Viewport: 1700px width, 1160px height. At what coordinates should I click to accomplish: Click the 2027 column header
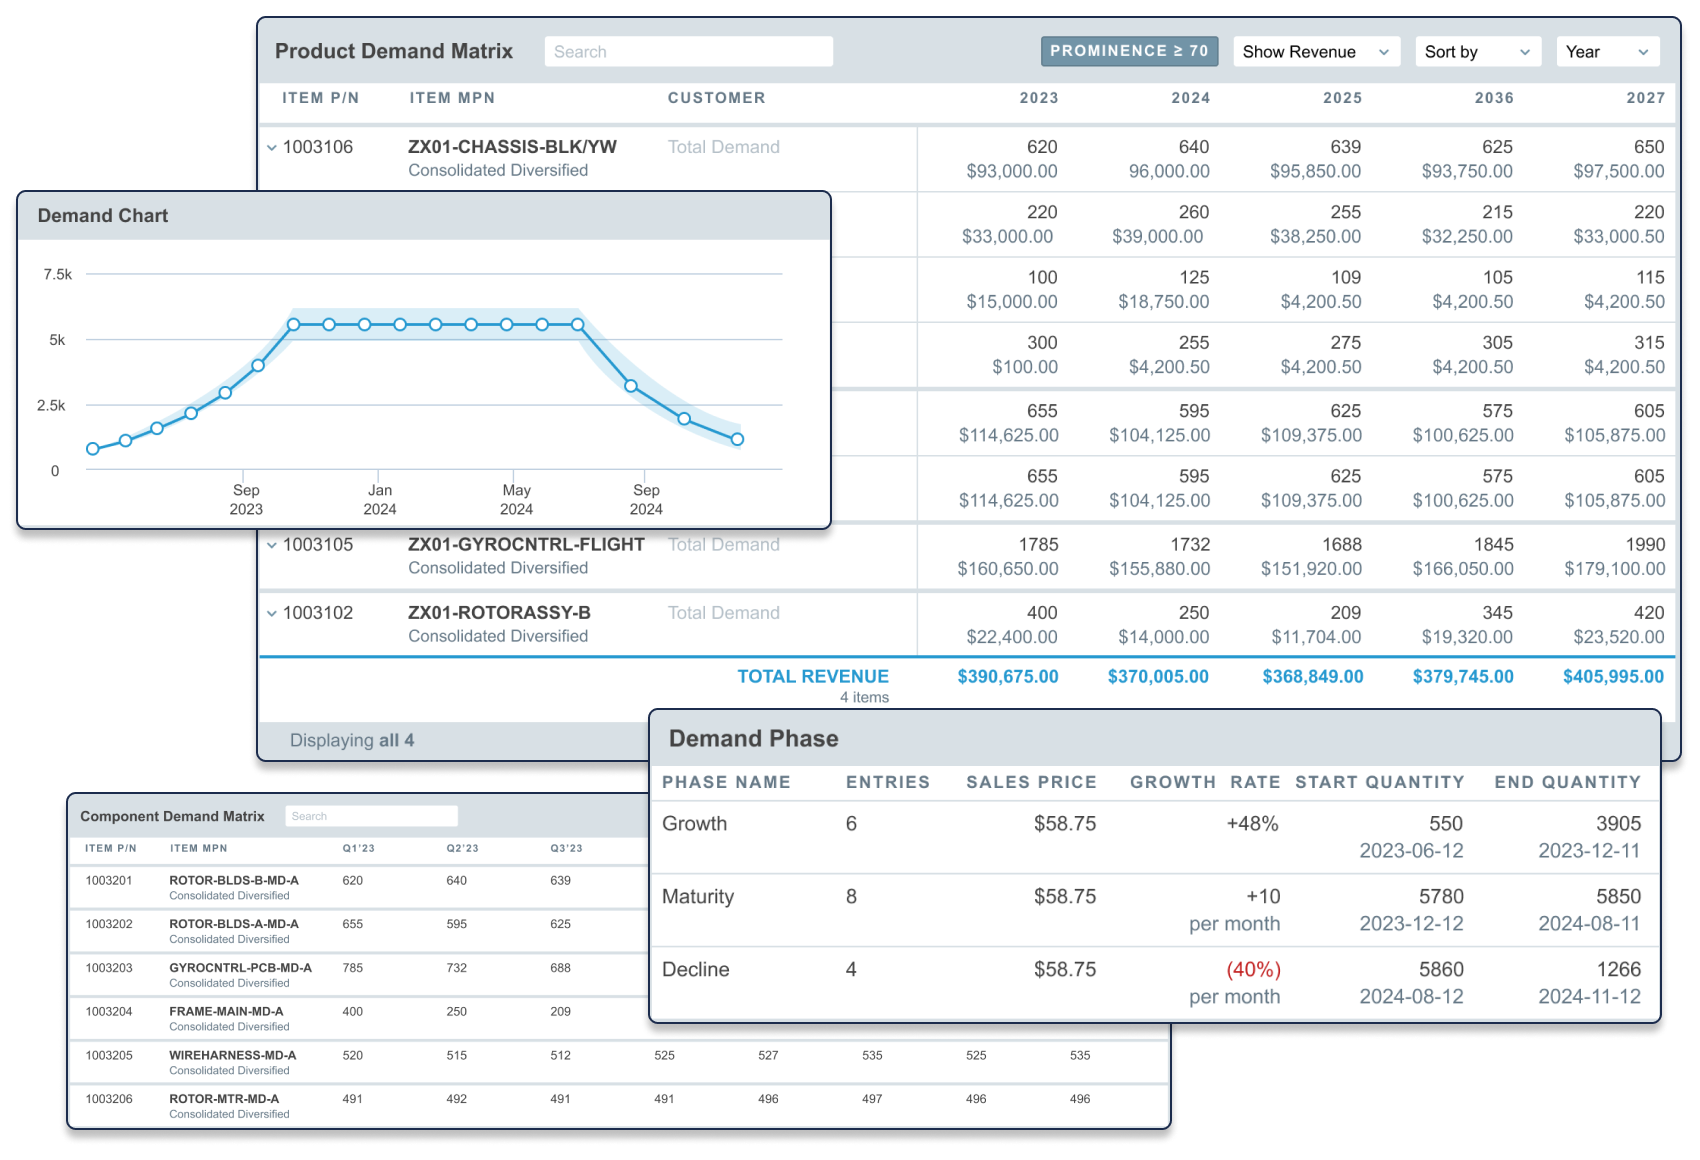pos(1645,98)
